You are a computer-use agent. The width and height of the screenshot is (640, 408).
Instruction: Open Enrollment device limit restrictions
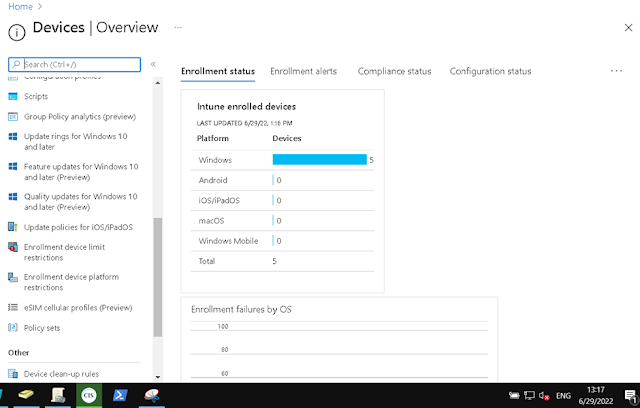[64, 252]
